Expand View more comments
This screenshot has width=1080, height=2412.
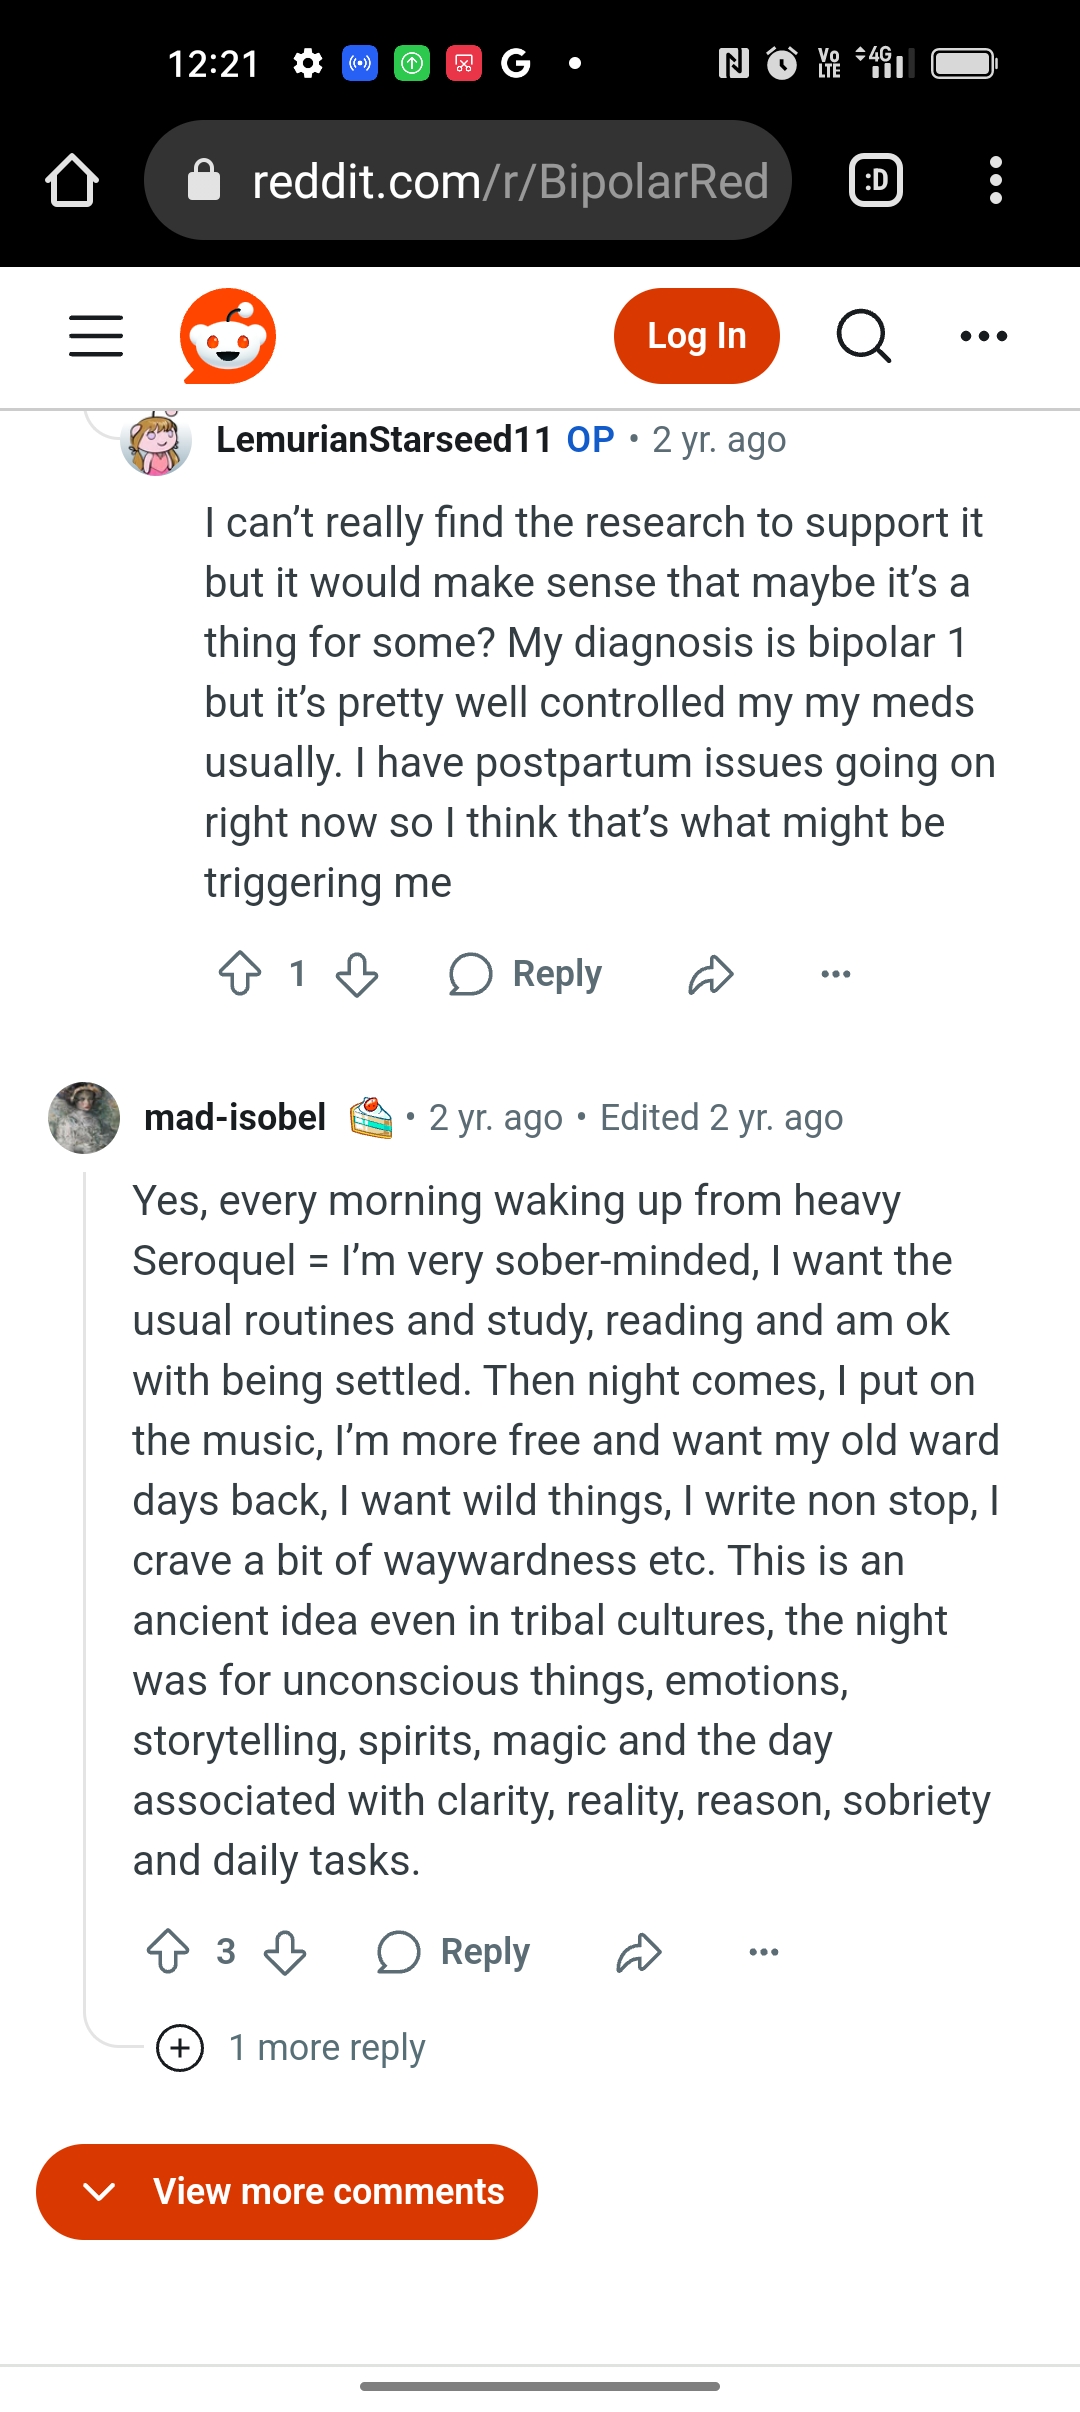pyautogui.click(x=287, y=2191)
